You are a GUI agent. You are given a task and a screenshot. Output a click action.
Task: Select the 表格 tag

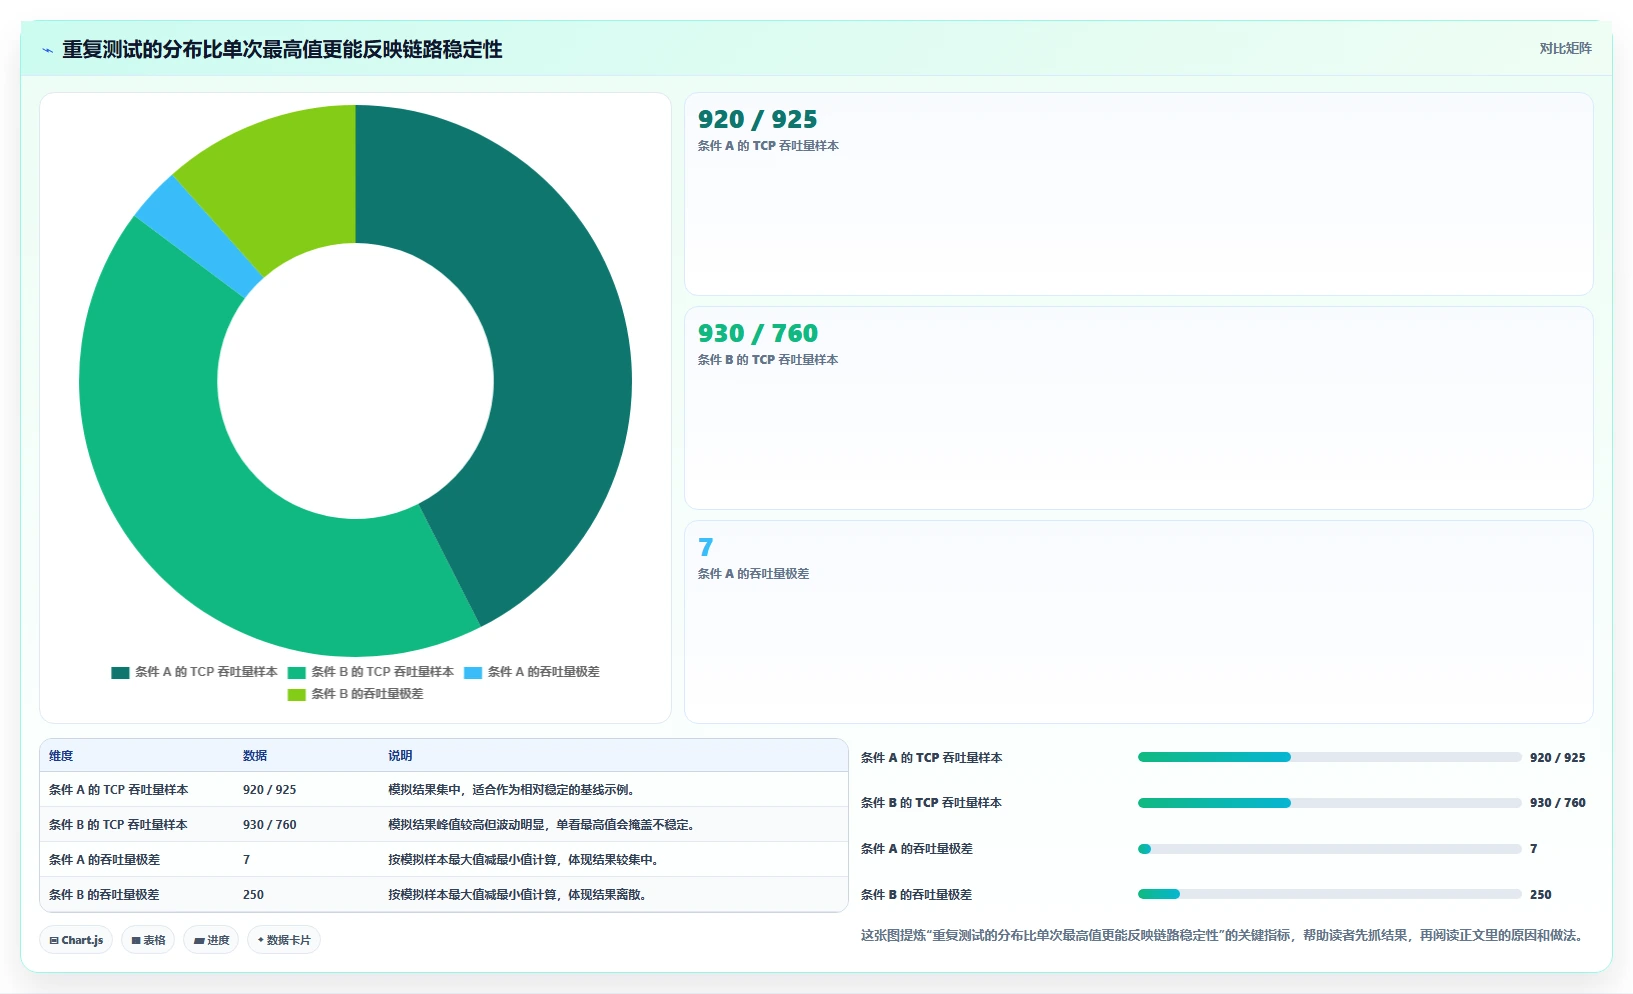(x=148, y=940)
